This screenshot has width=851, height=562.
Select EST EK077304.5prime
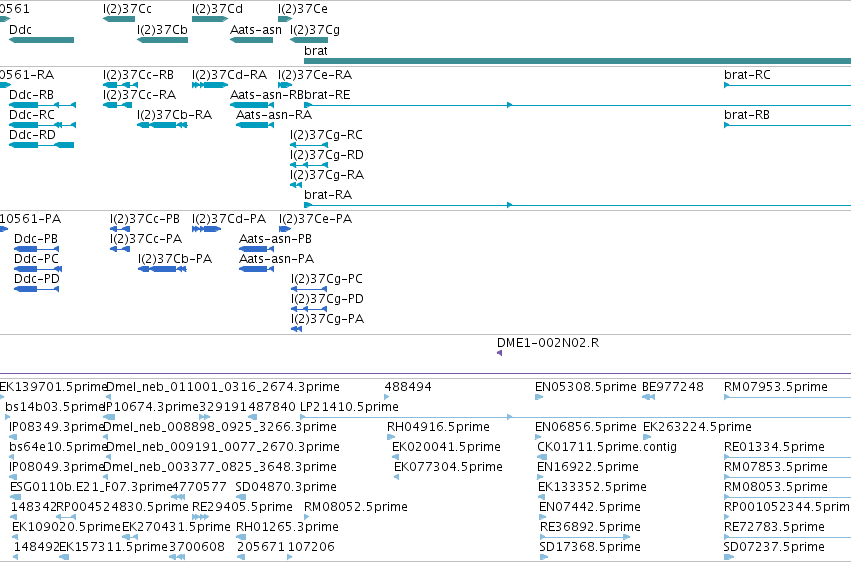(397, 477)
